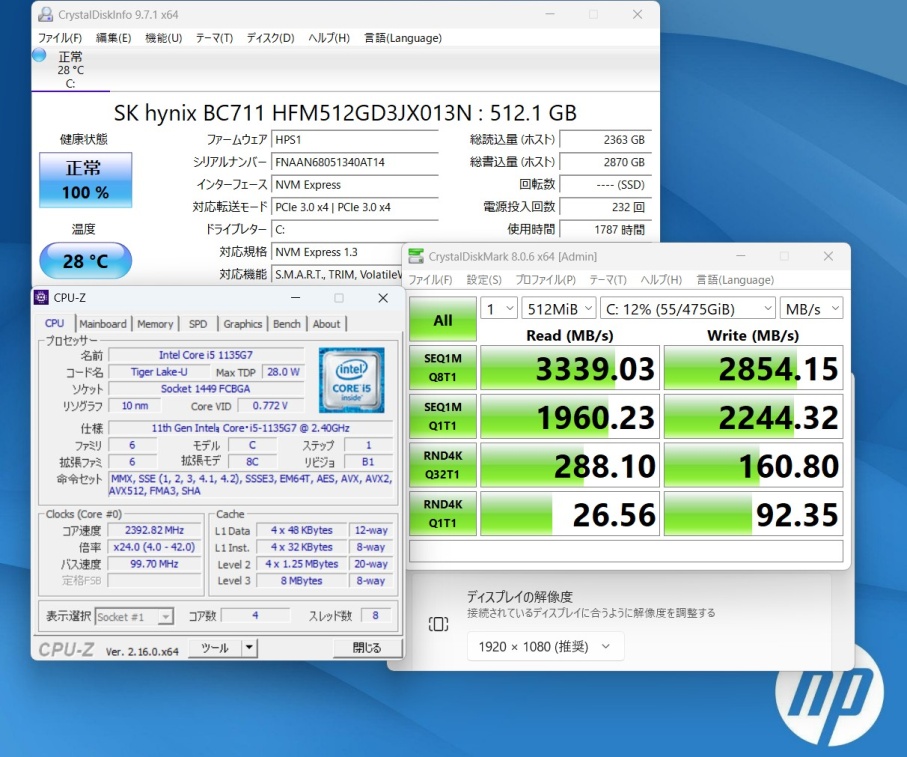This screenshot has width=907, height=757.
Task: Click the 閉じる button in CPU-Z
Action: [367, 648]
